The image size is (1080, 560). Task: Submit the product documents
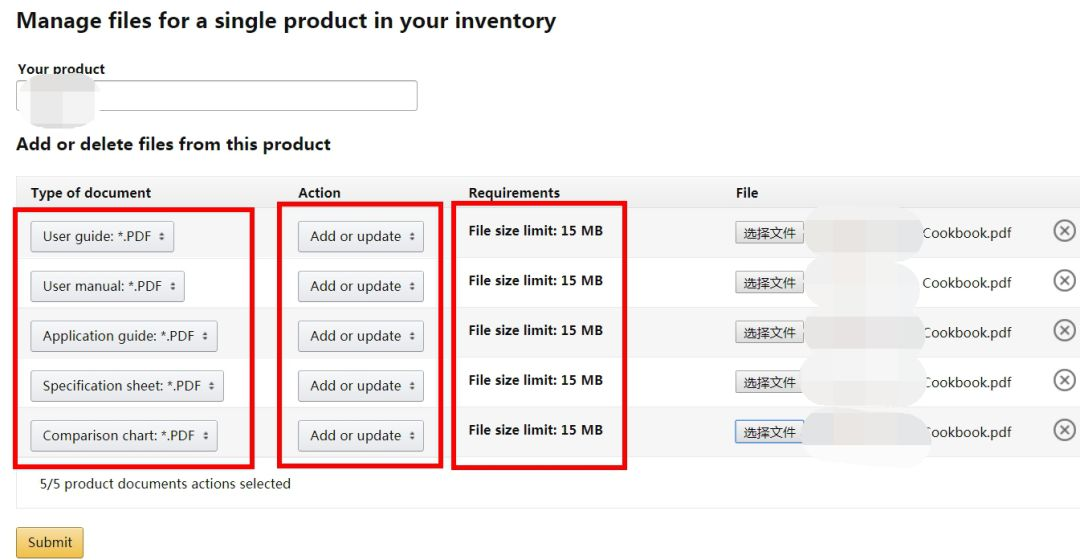[50, 542]
